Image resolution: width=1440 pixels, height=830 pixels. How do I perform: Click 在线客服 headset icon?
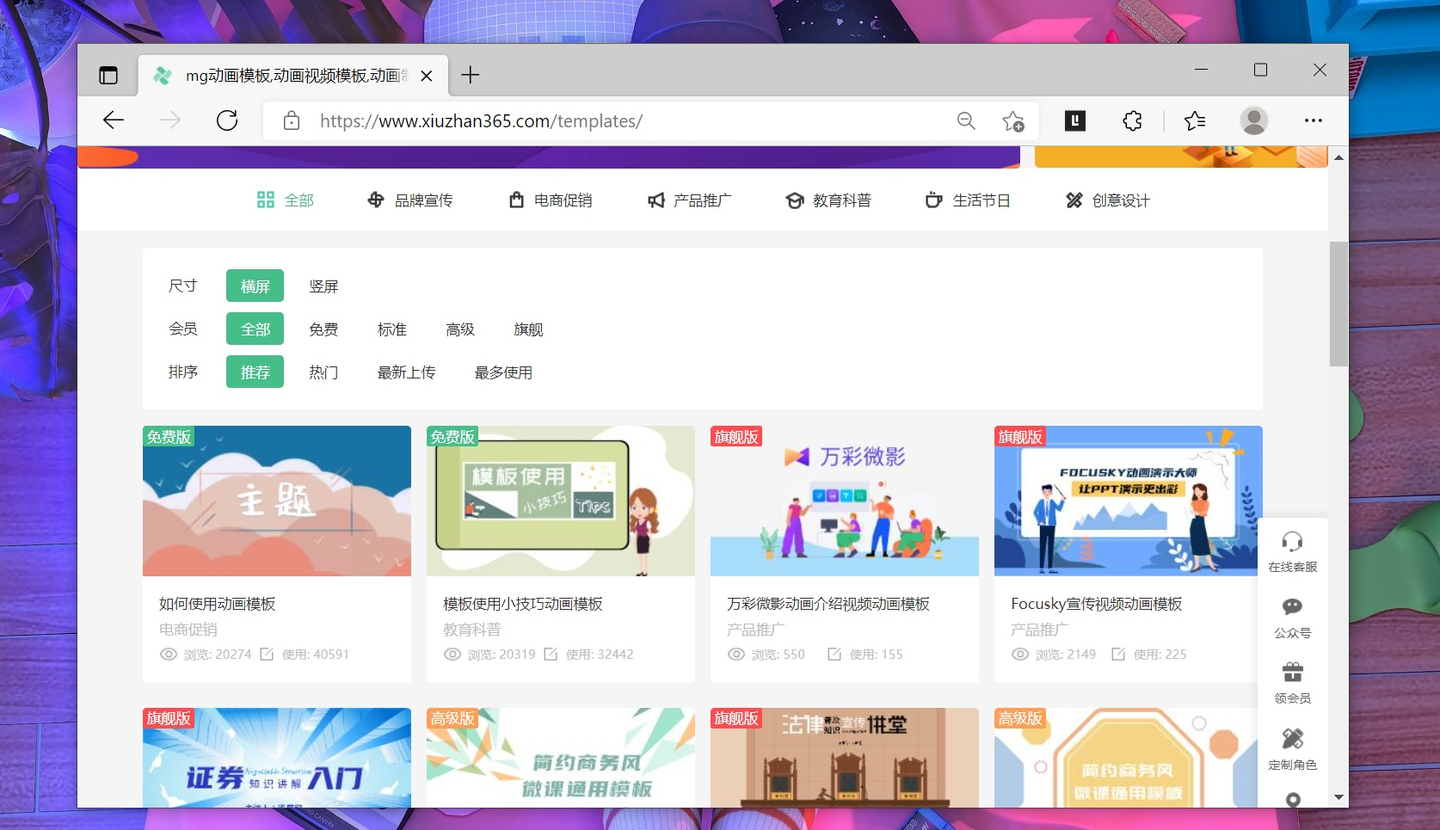tap(1292, 542)
